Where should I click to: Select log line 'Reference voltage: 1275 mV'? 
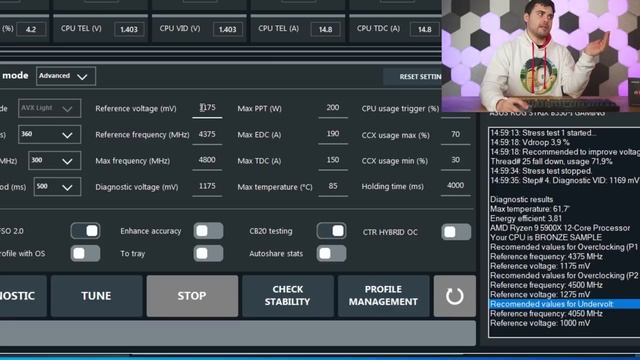[x=540, y=295]
